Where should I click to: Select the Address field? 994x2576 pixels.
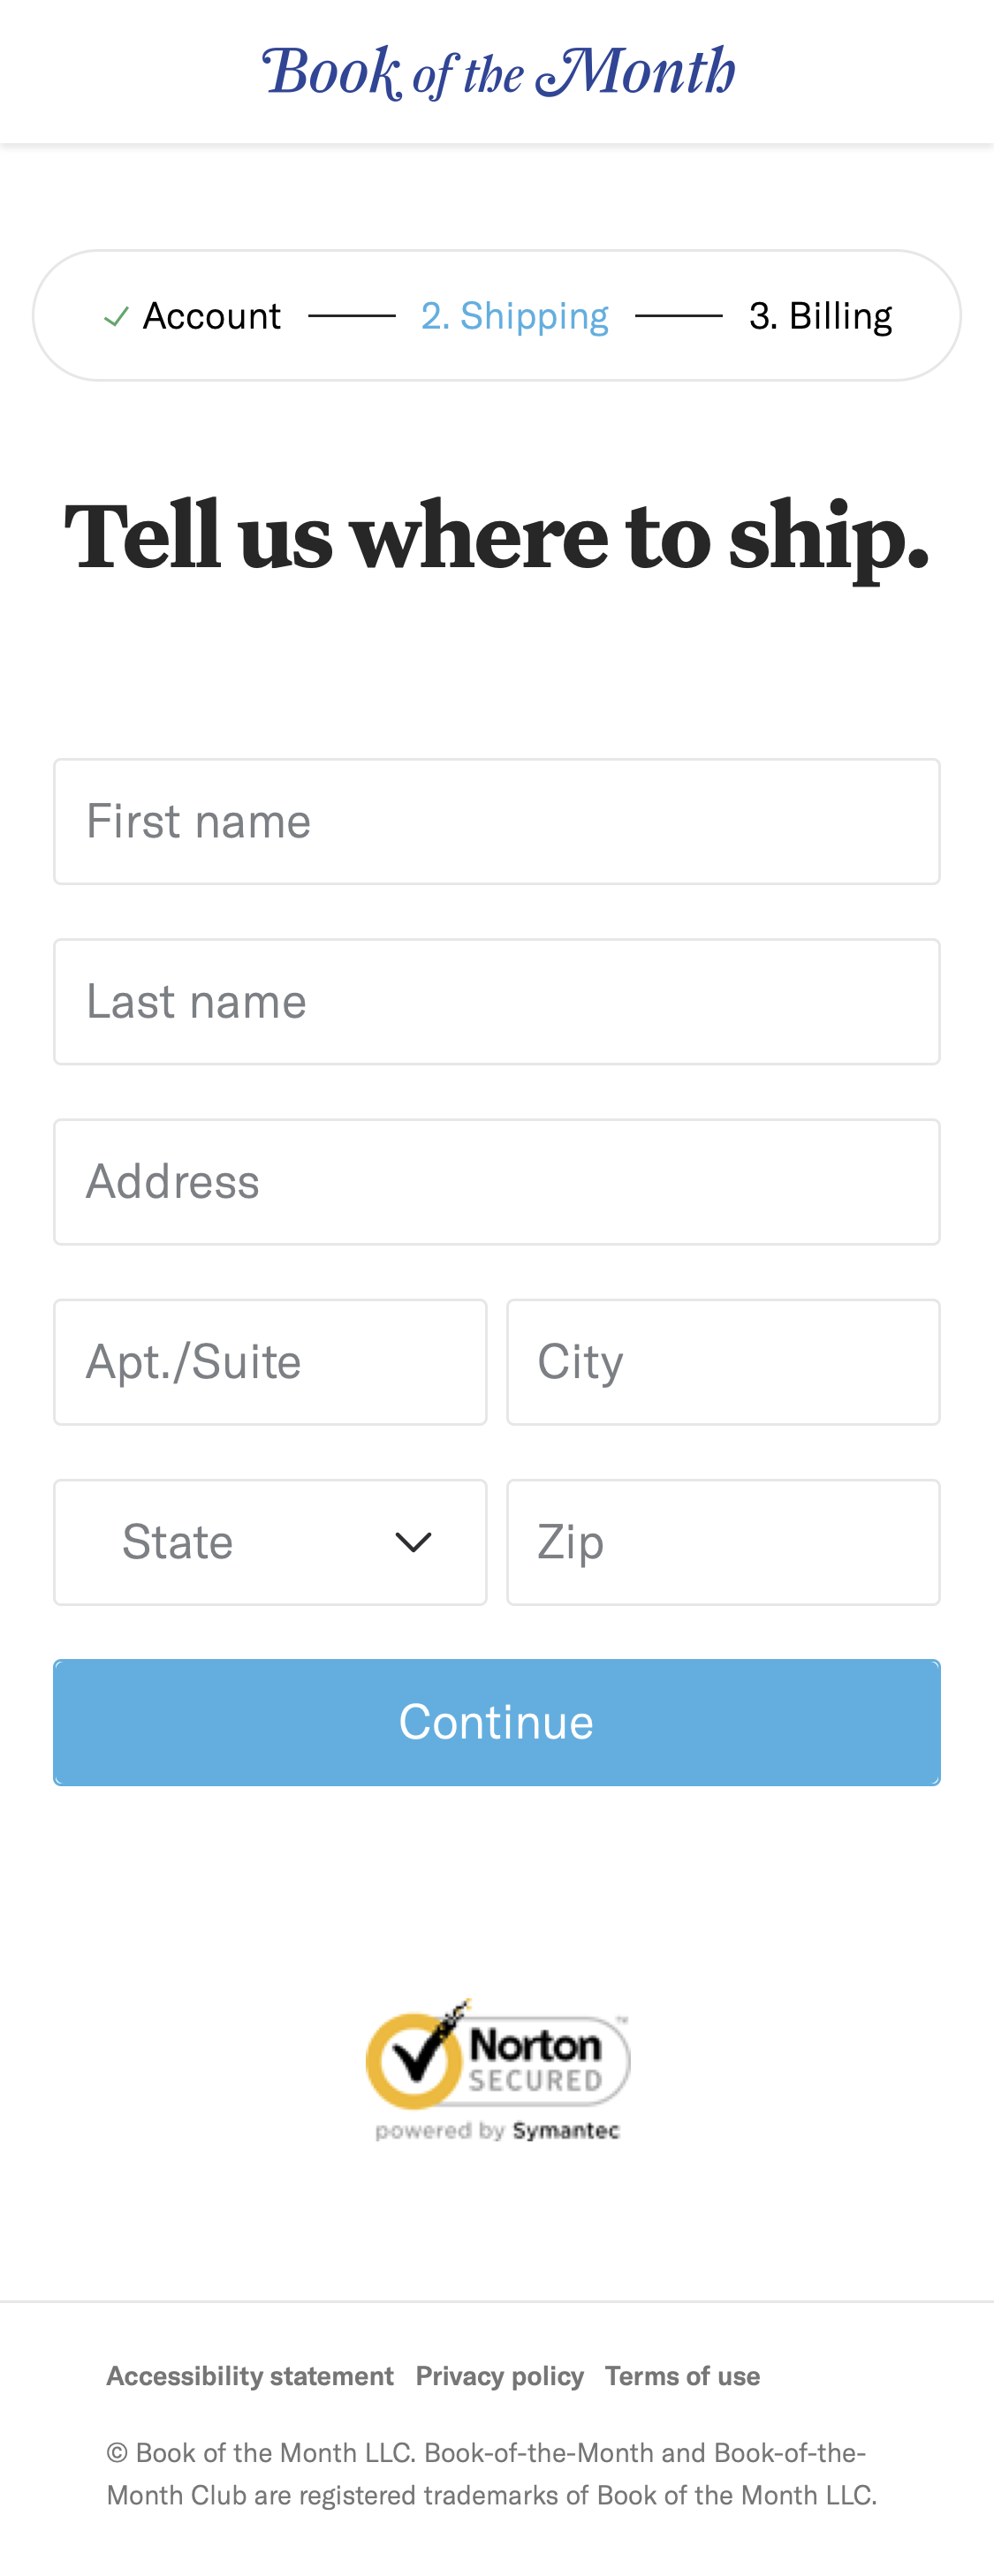[497, 1181]
